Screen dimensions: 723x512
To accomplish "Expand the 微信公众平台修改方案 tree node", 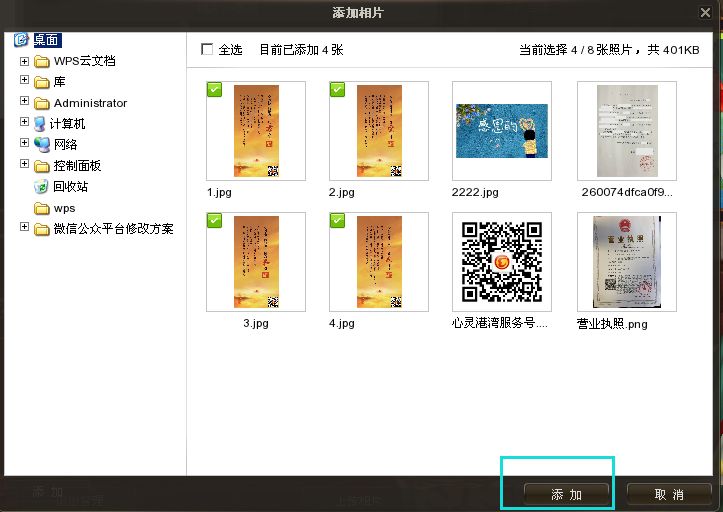I will (24, 226).
